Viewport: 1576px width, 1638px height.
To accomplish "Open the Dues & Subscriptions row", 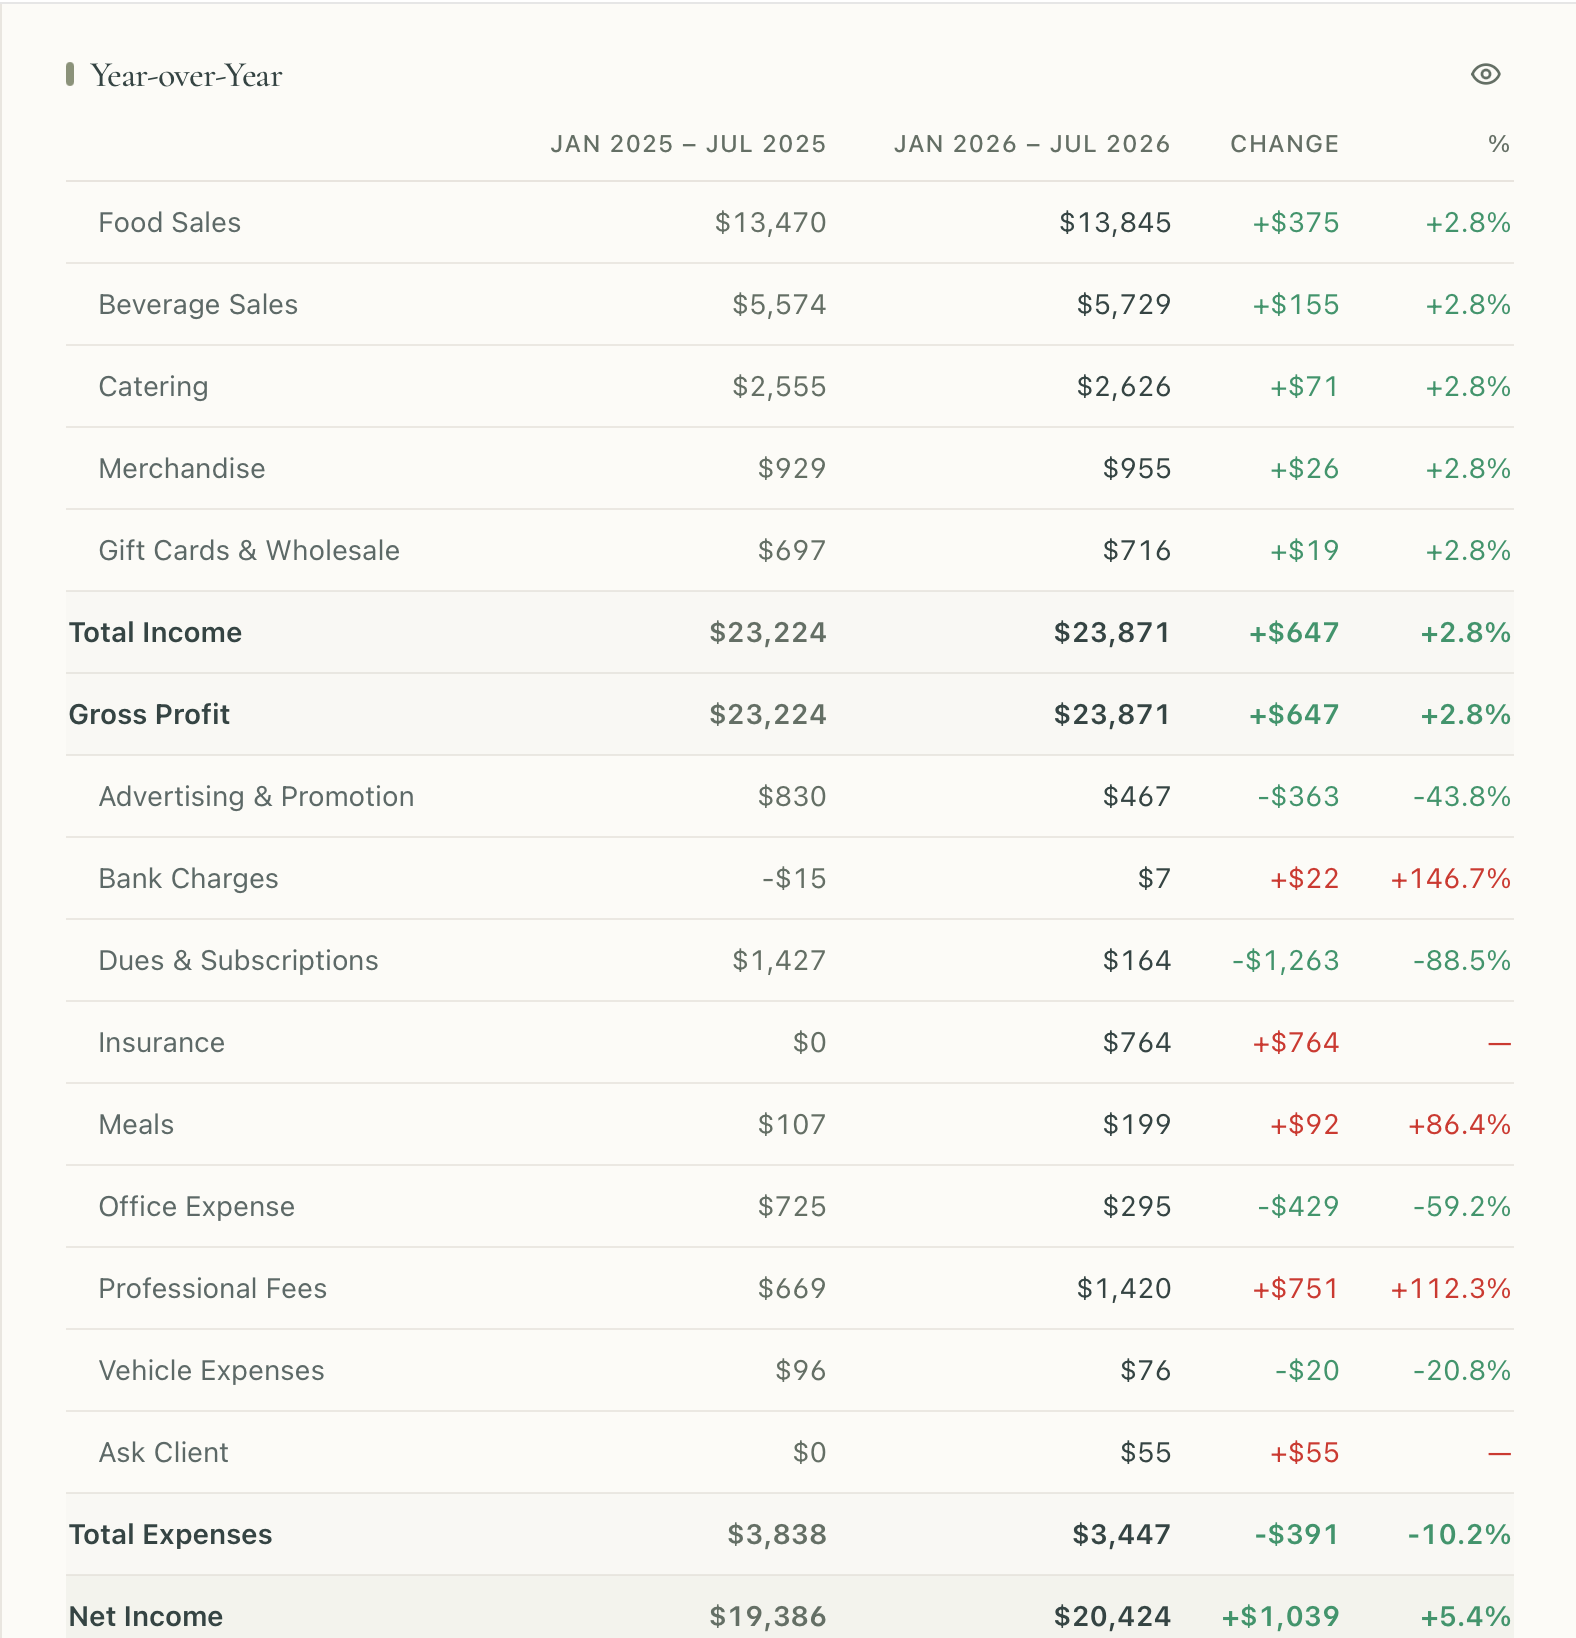I will (x=790, y=960).
